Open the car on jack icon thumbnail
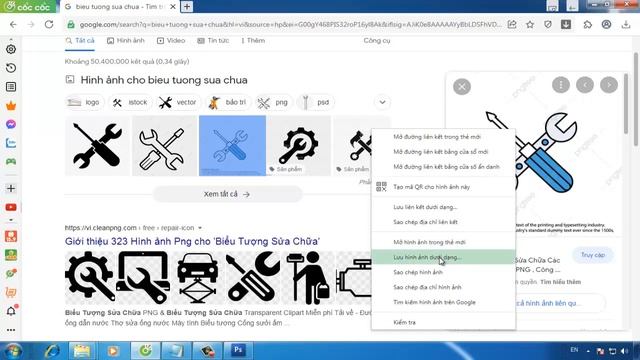 point(198,278)
